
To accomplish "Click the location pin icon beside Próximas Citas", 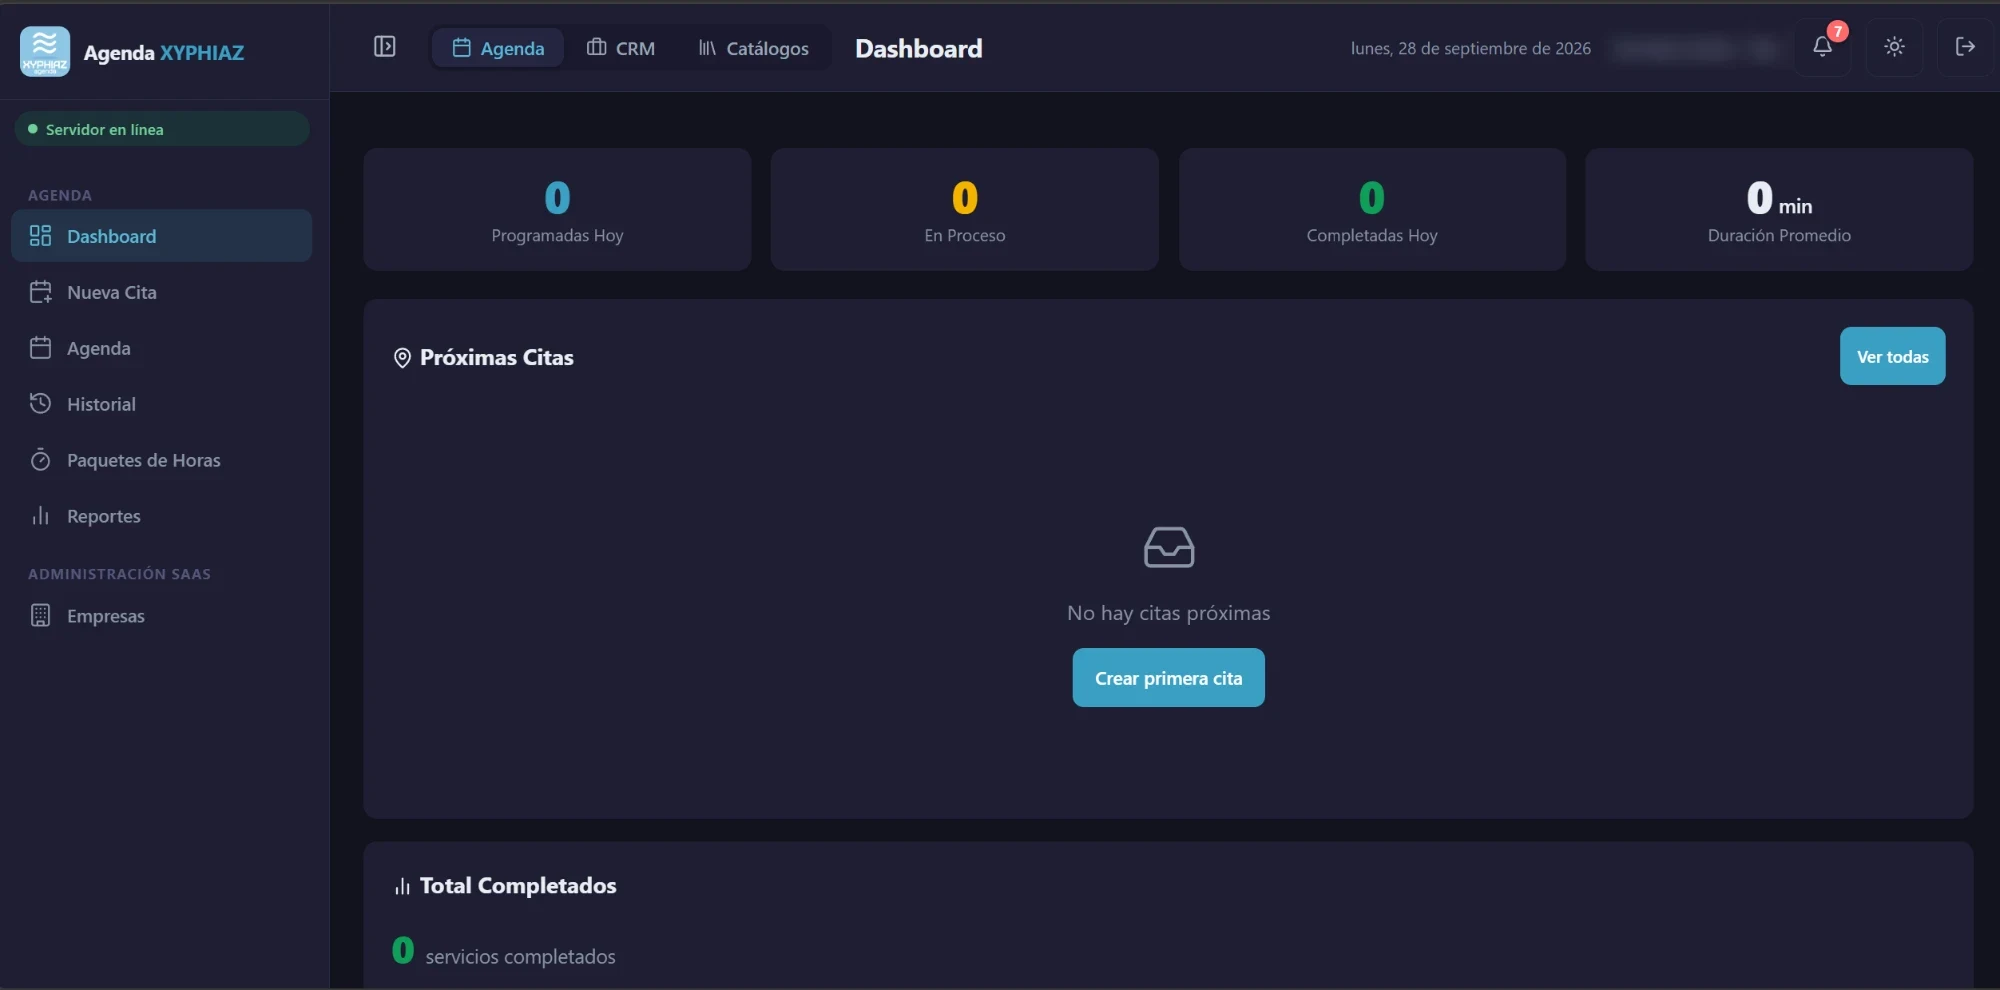I will coord(402,358).
